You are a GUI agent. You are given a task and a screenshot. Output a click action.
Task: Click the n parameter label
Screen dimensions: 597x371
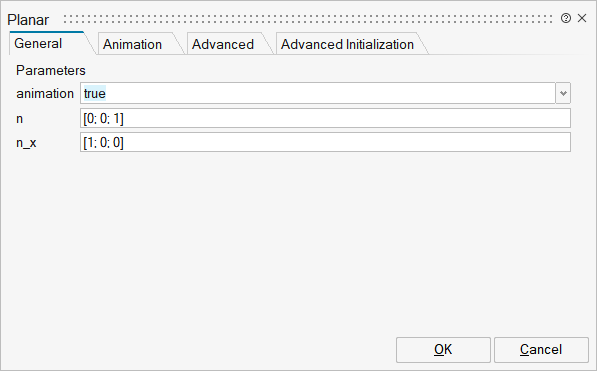pos(19,119)
